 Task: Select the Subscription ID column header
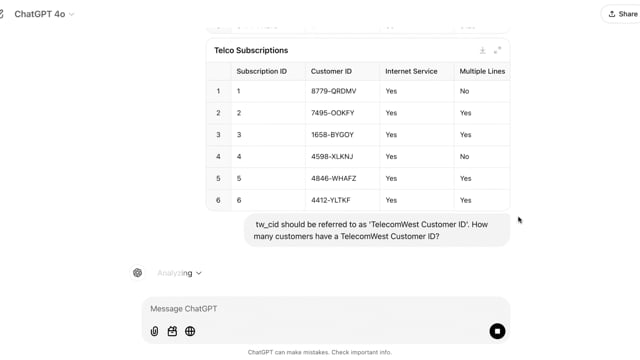pos(262,71)
